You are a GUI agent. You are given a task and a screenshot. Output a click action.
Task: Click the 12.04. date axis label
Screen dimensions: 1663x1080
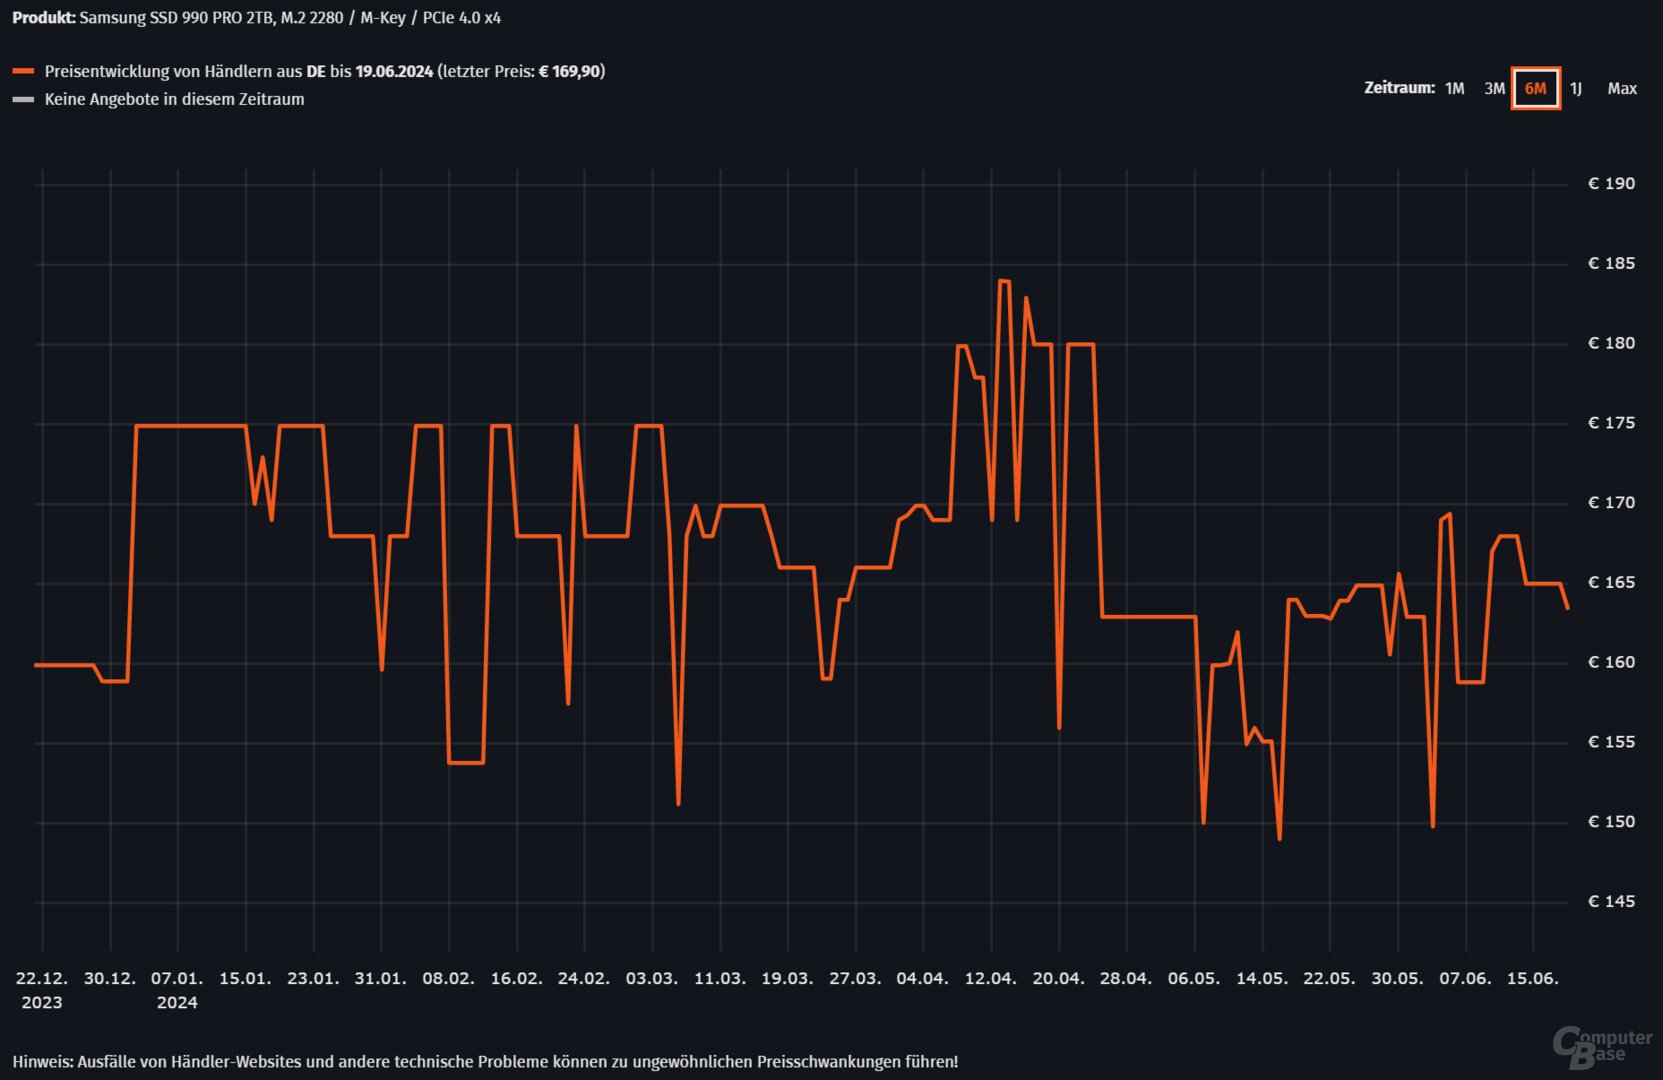pos(990,979)
